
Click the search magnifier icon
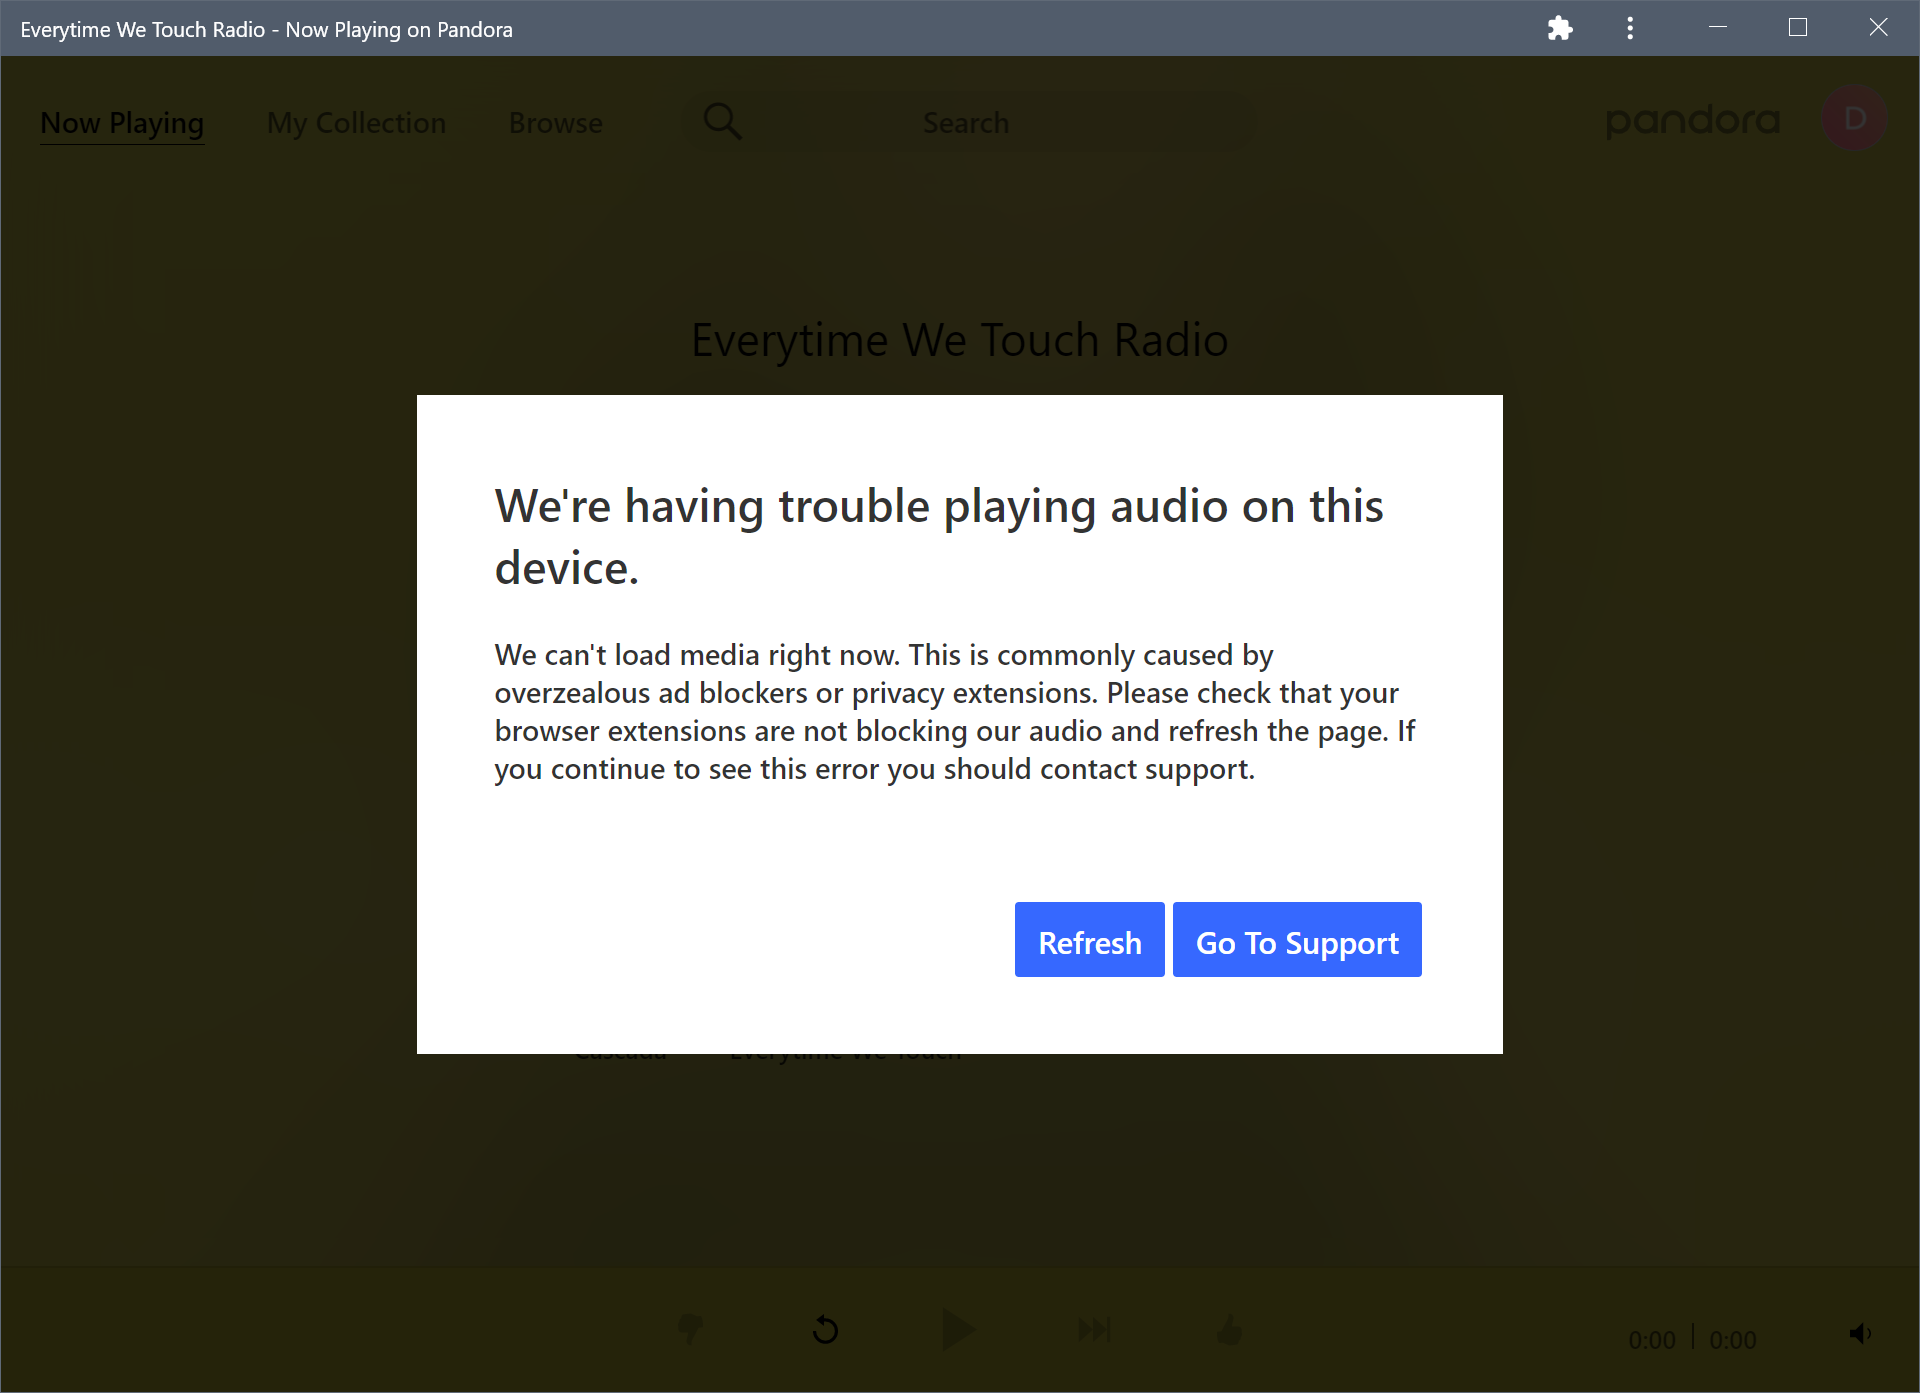point(722,122)
